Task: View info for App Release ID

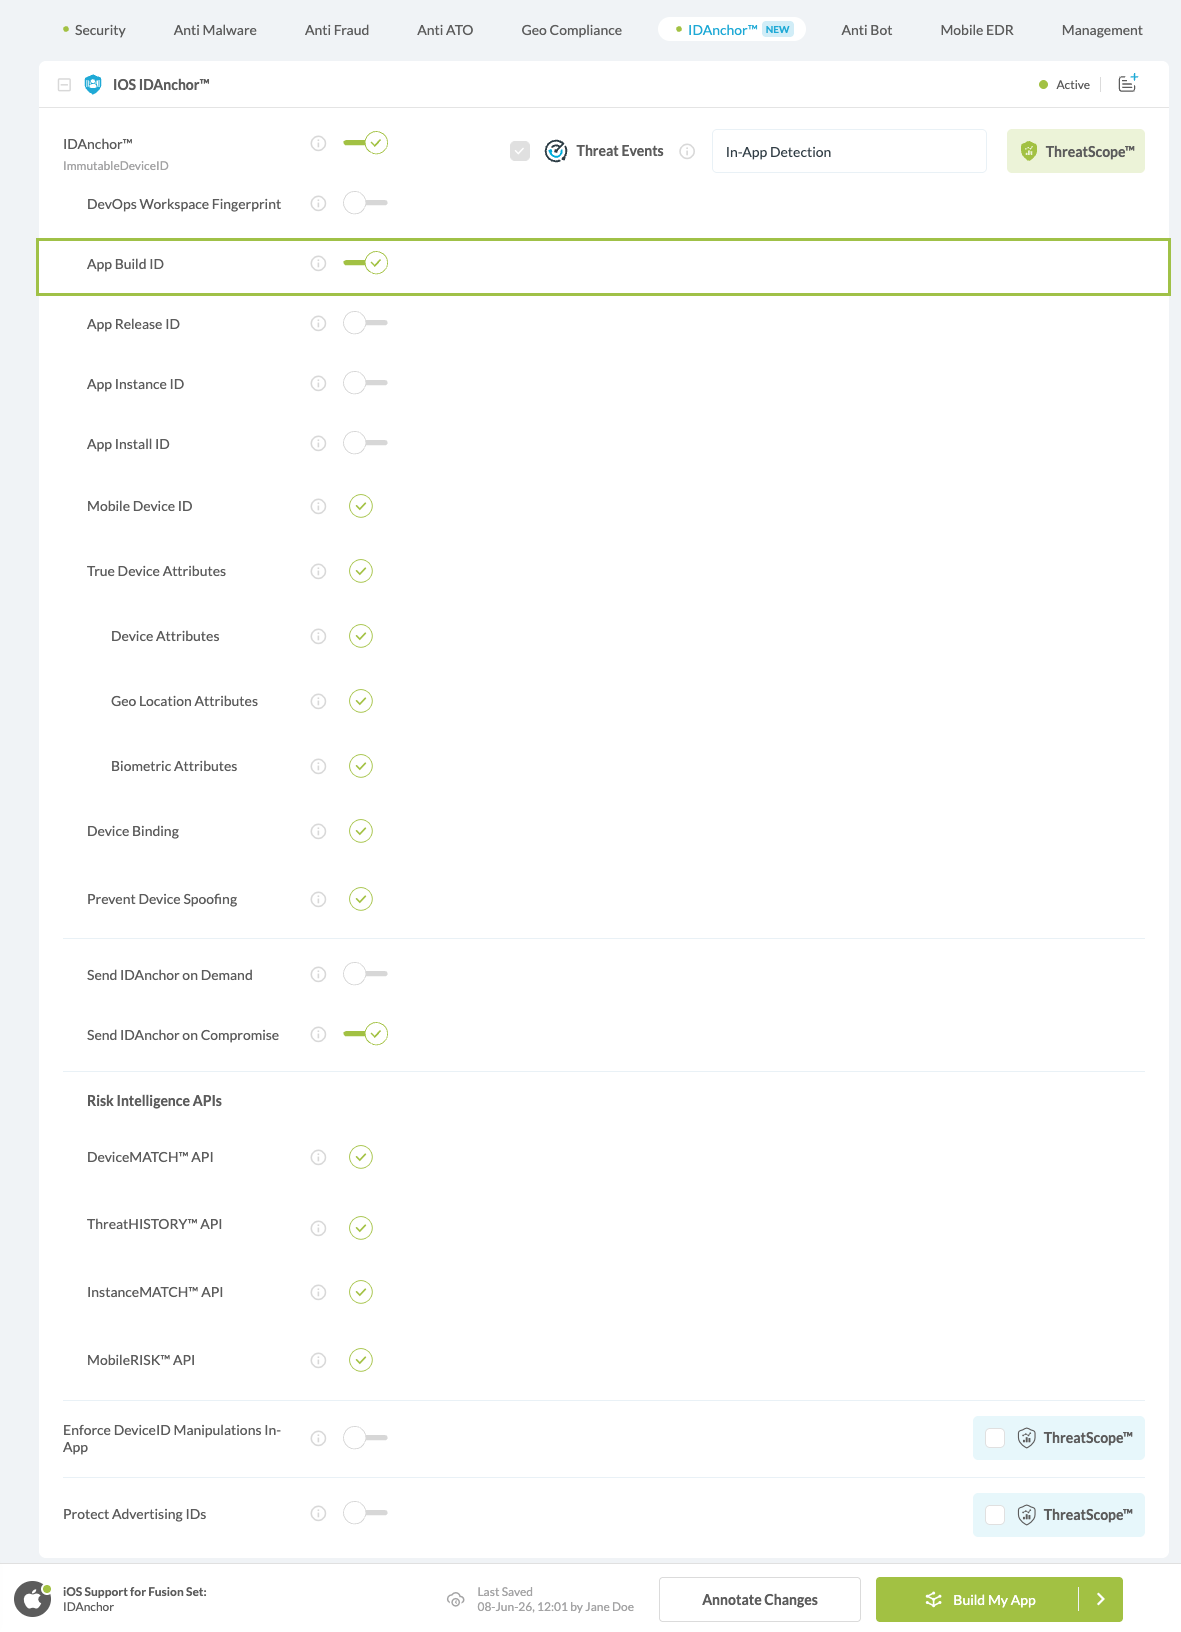Action: coord(318,323)
